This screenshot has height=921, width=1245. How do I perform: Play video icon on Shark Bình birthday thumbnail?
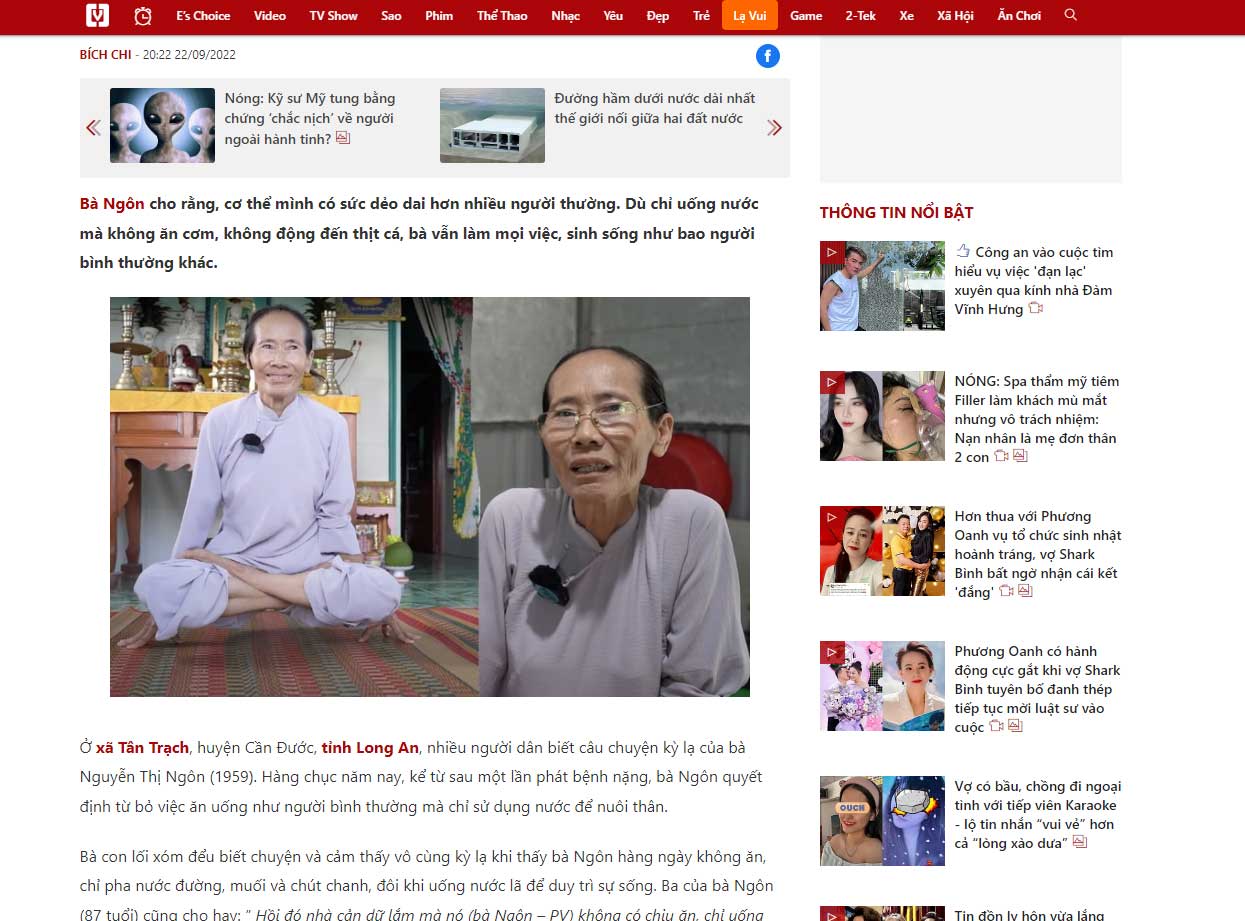coord(832,517)
